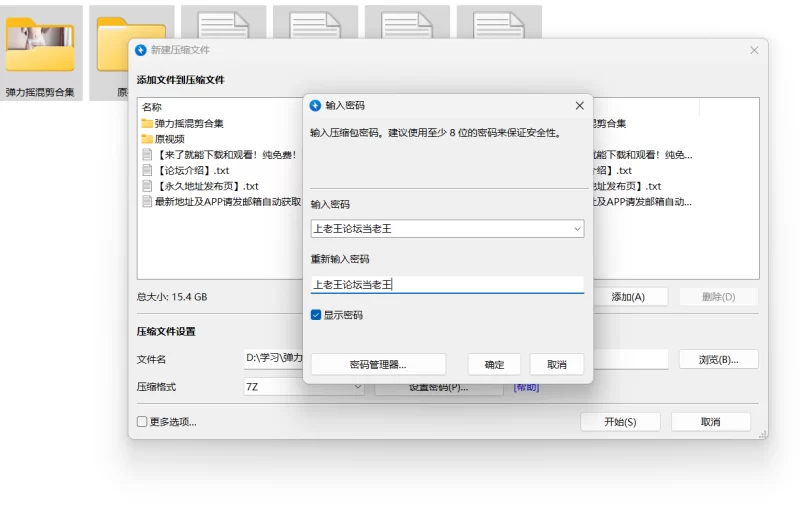This screenshot has height=505, width=800.
Task: Click file icon beside 【论坛介绍】.txt
Action: click(147, 170)
